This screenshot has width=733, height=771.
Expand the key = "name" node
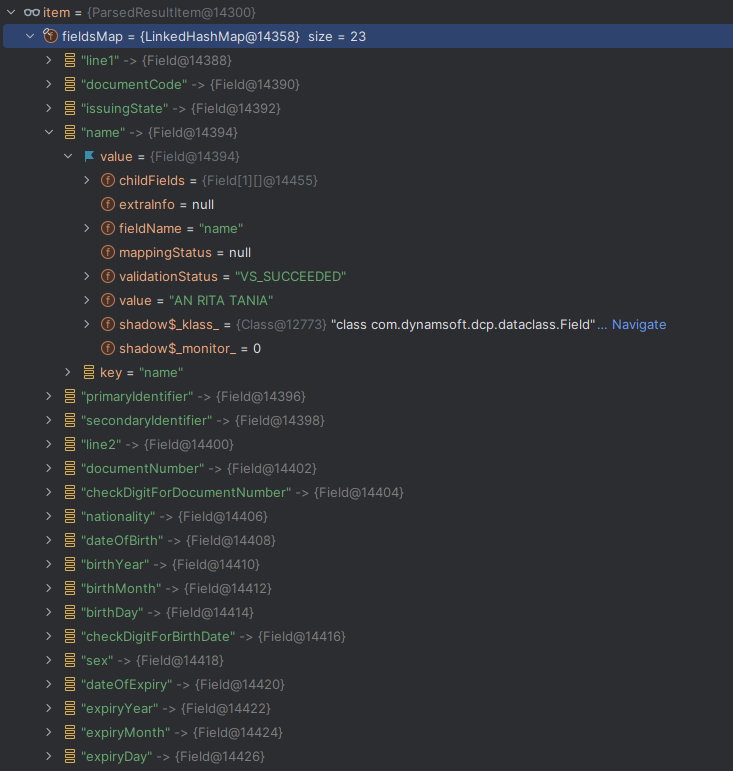pyautogui.click(x=68, y=372)
